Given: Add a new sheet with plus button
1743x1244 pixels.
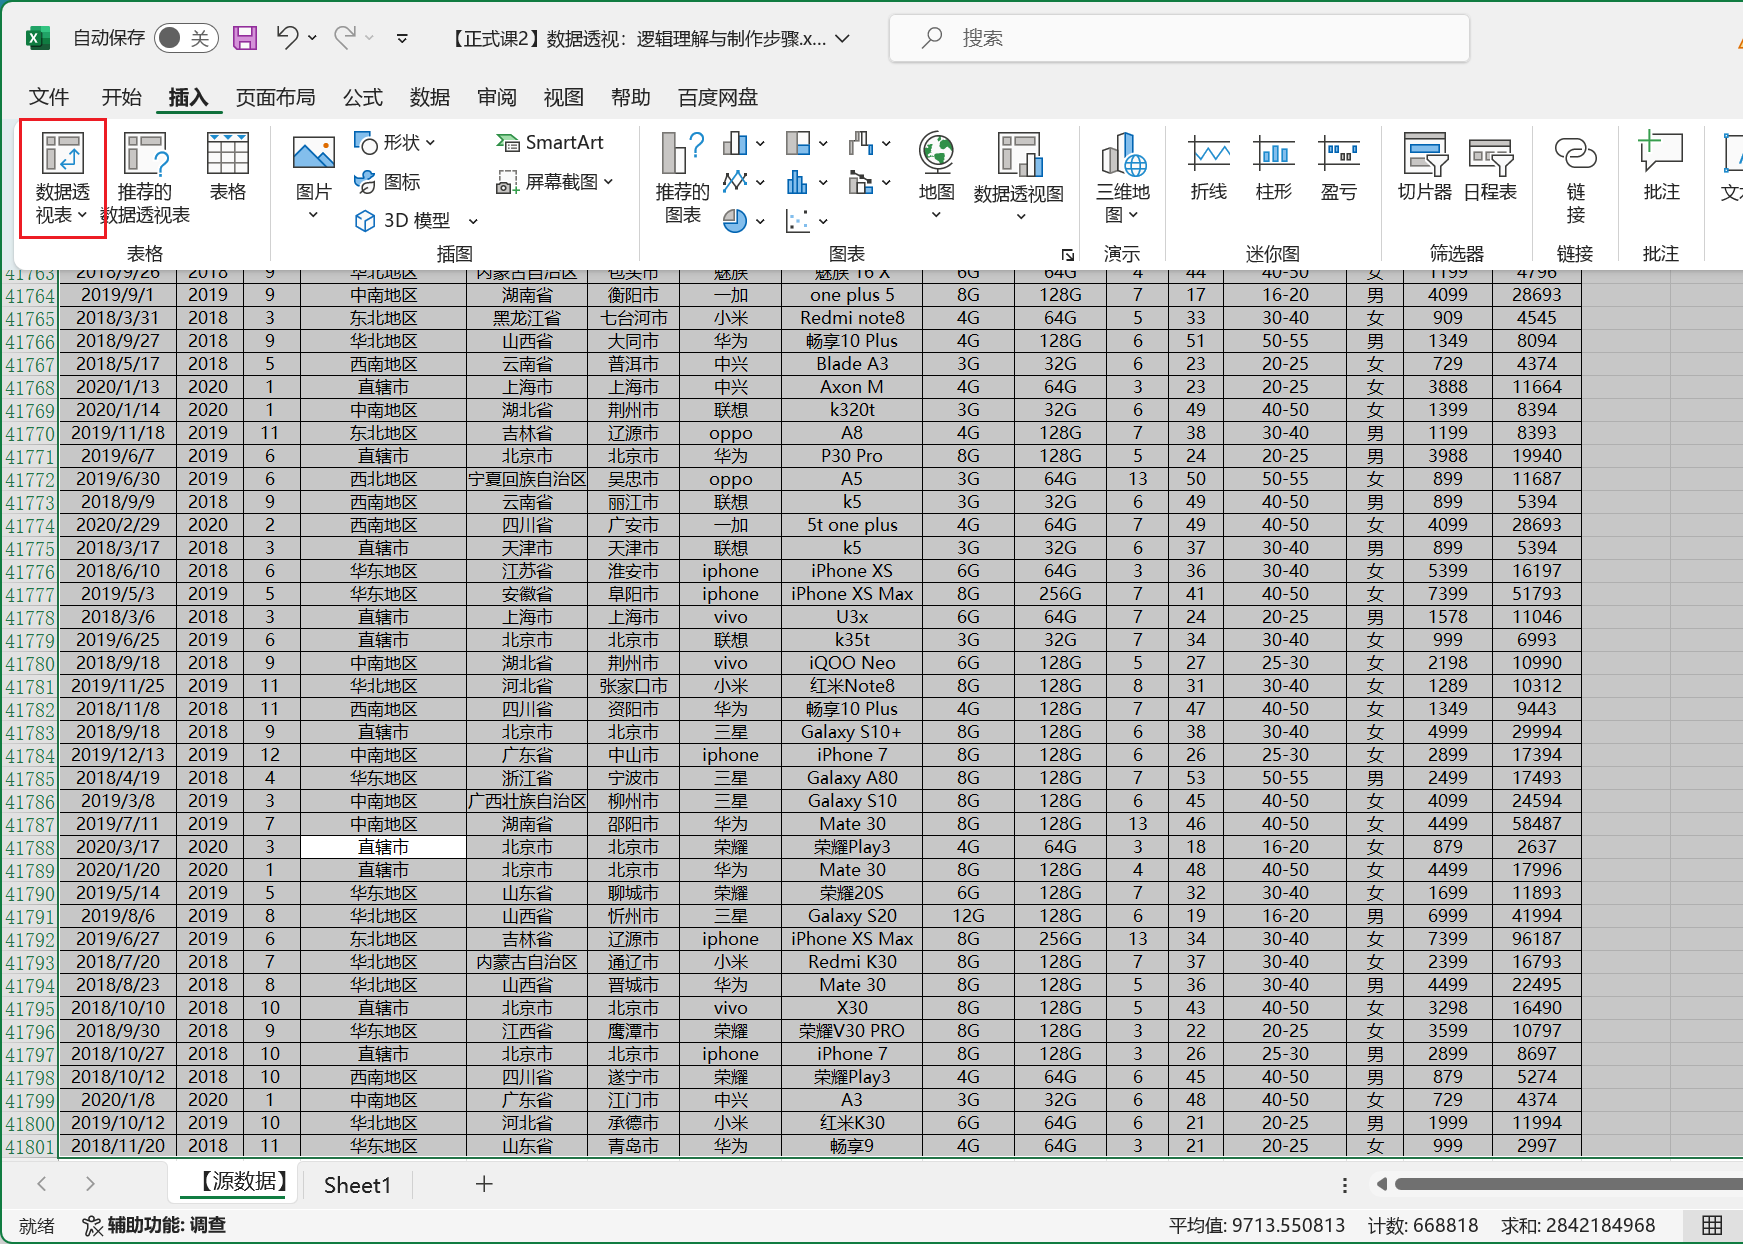Looking at the screenshot, I should click(484, 1184).
